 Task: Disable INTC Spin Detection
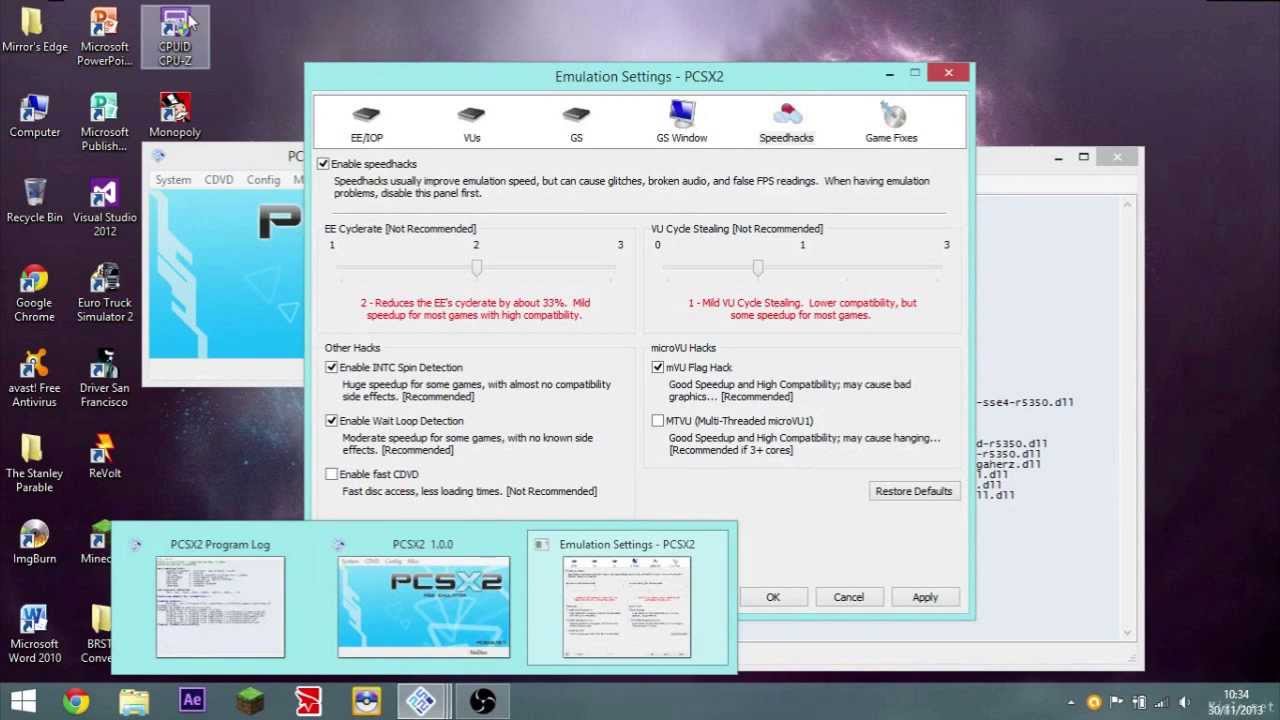point(331,368)
